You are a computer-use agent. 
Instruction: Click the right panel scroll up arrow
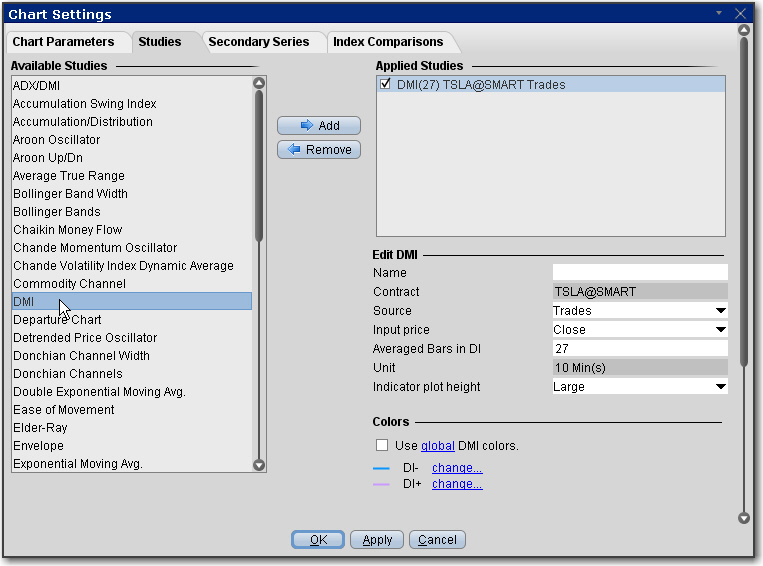743,30
